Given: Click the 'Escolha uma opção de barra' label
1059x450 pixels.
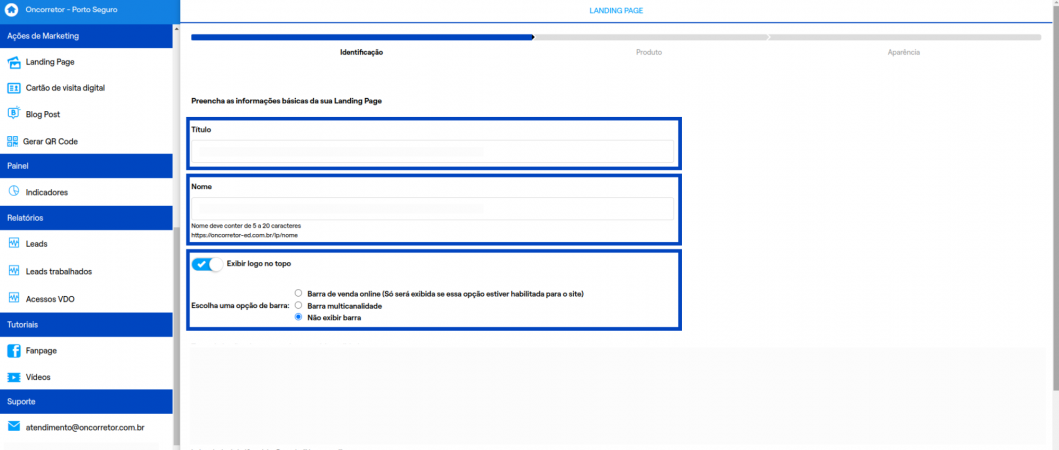Looking at the screenshot, I should pyautogui.click(x=241, y=306).
